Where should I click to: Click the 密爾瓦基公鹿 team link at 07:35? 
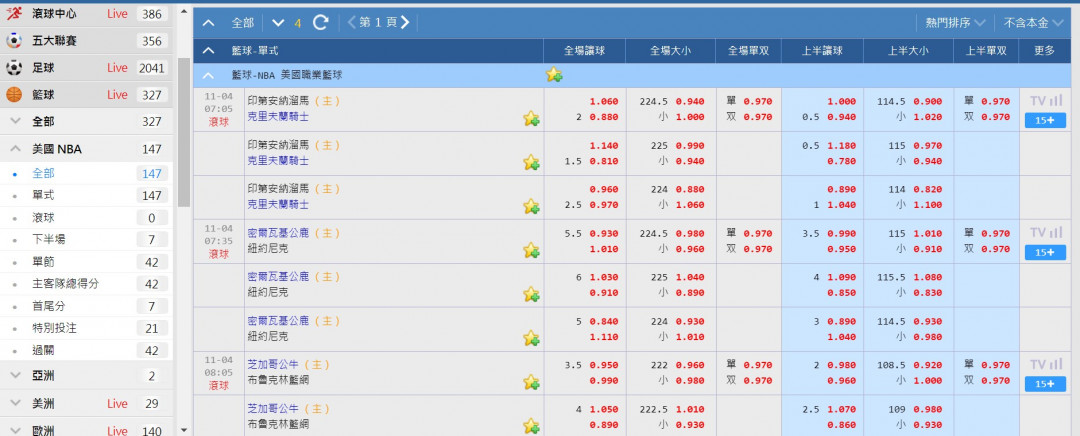[x=278, y=233]
